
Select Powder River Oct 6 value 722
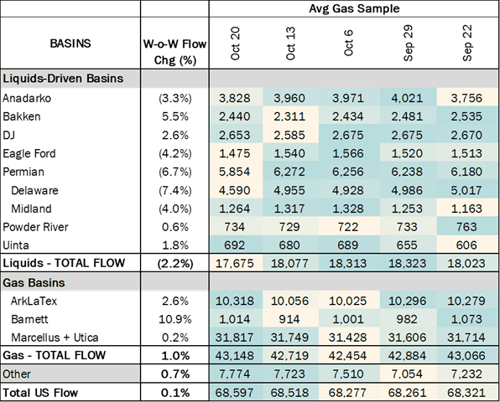point(348,227)
